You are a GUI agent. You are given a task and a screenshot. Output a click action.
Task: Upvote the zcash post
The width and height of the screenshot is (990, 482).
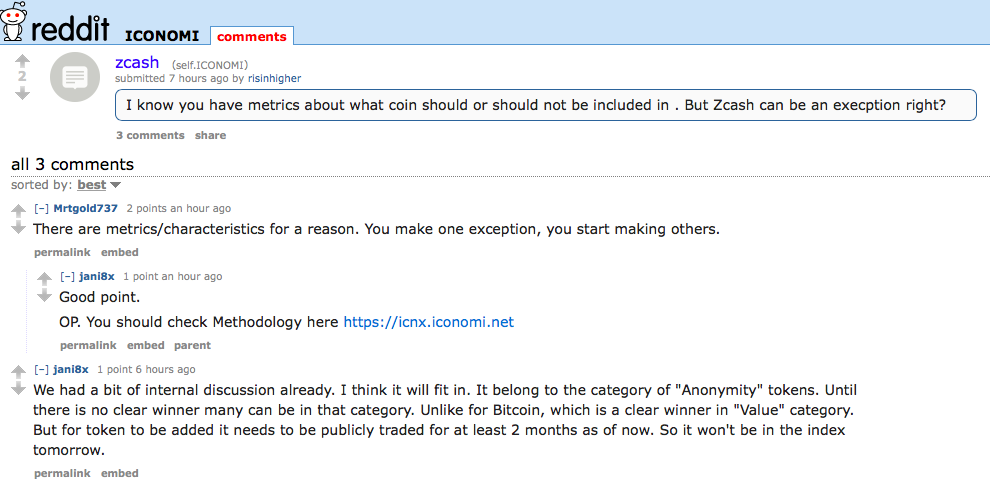coord(22,61)
